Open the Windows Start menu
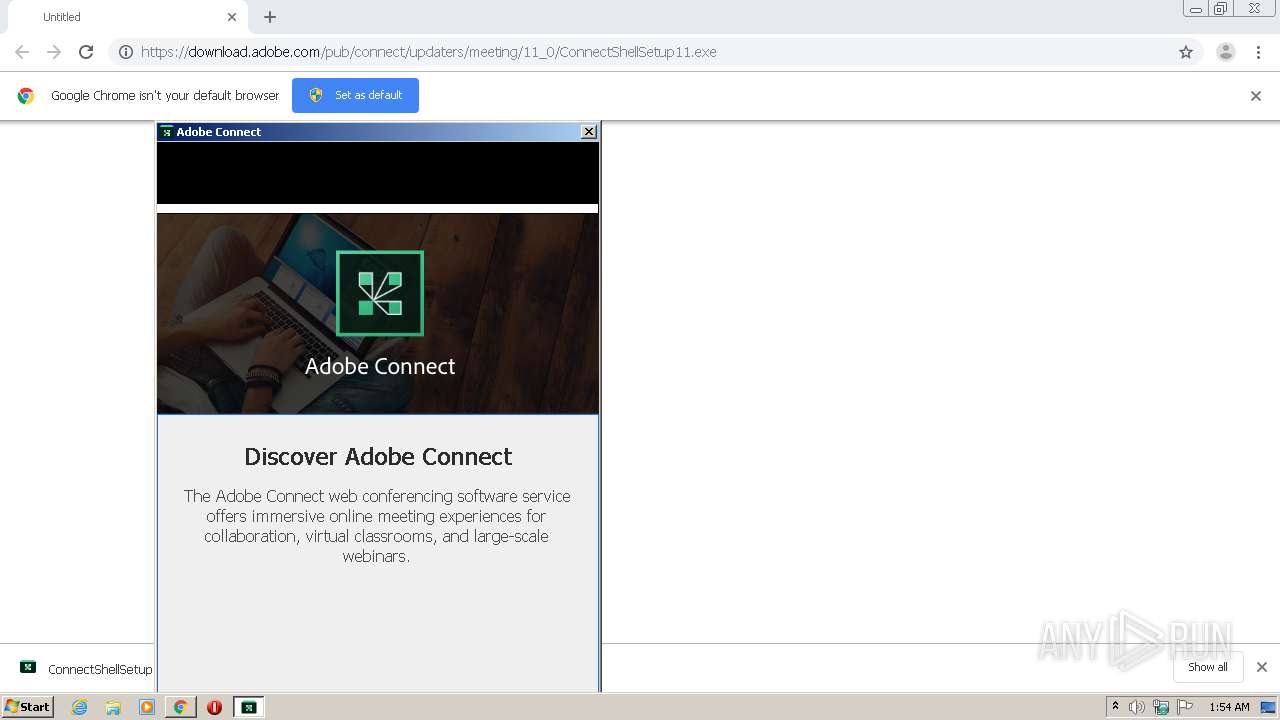Viewport: 1280px width, 720px height. 28,707
